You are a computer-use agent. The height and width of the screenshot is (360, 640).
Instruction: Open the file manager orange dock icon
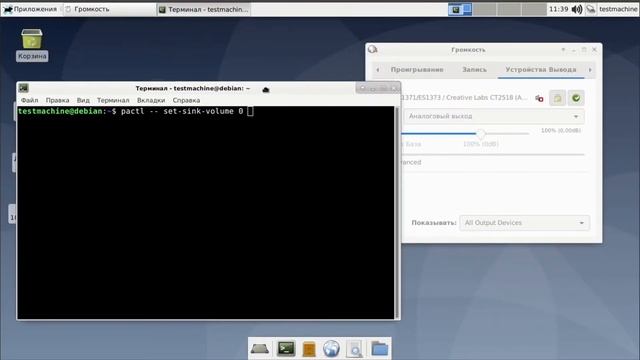tap(309, 349)
